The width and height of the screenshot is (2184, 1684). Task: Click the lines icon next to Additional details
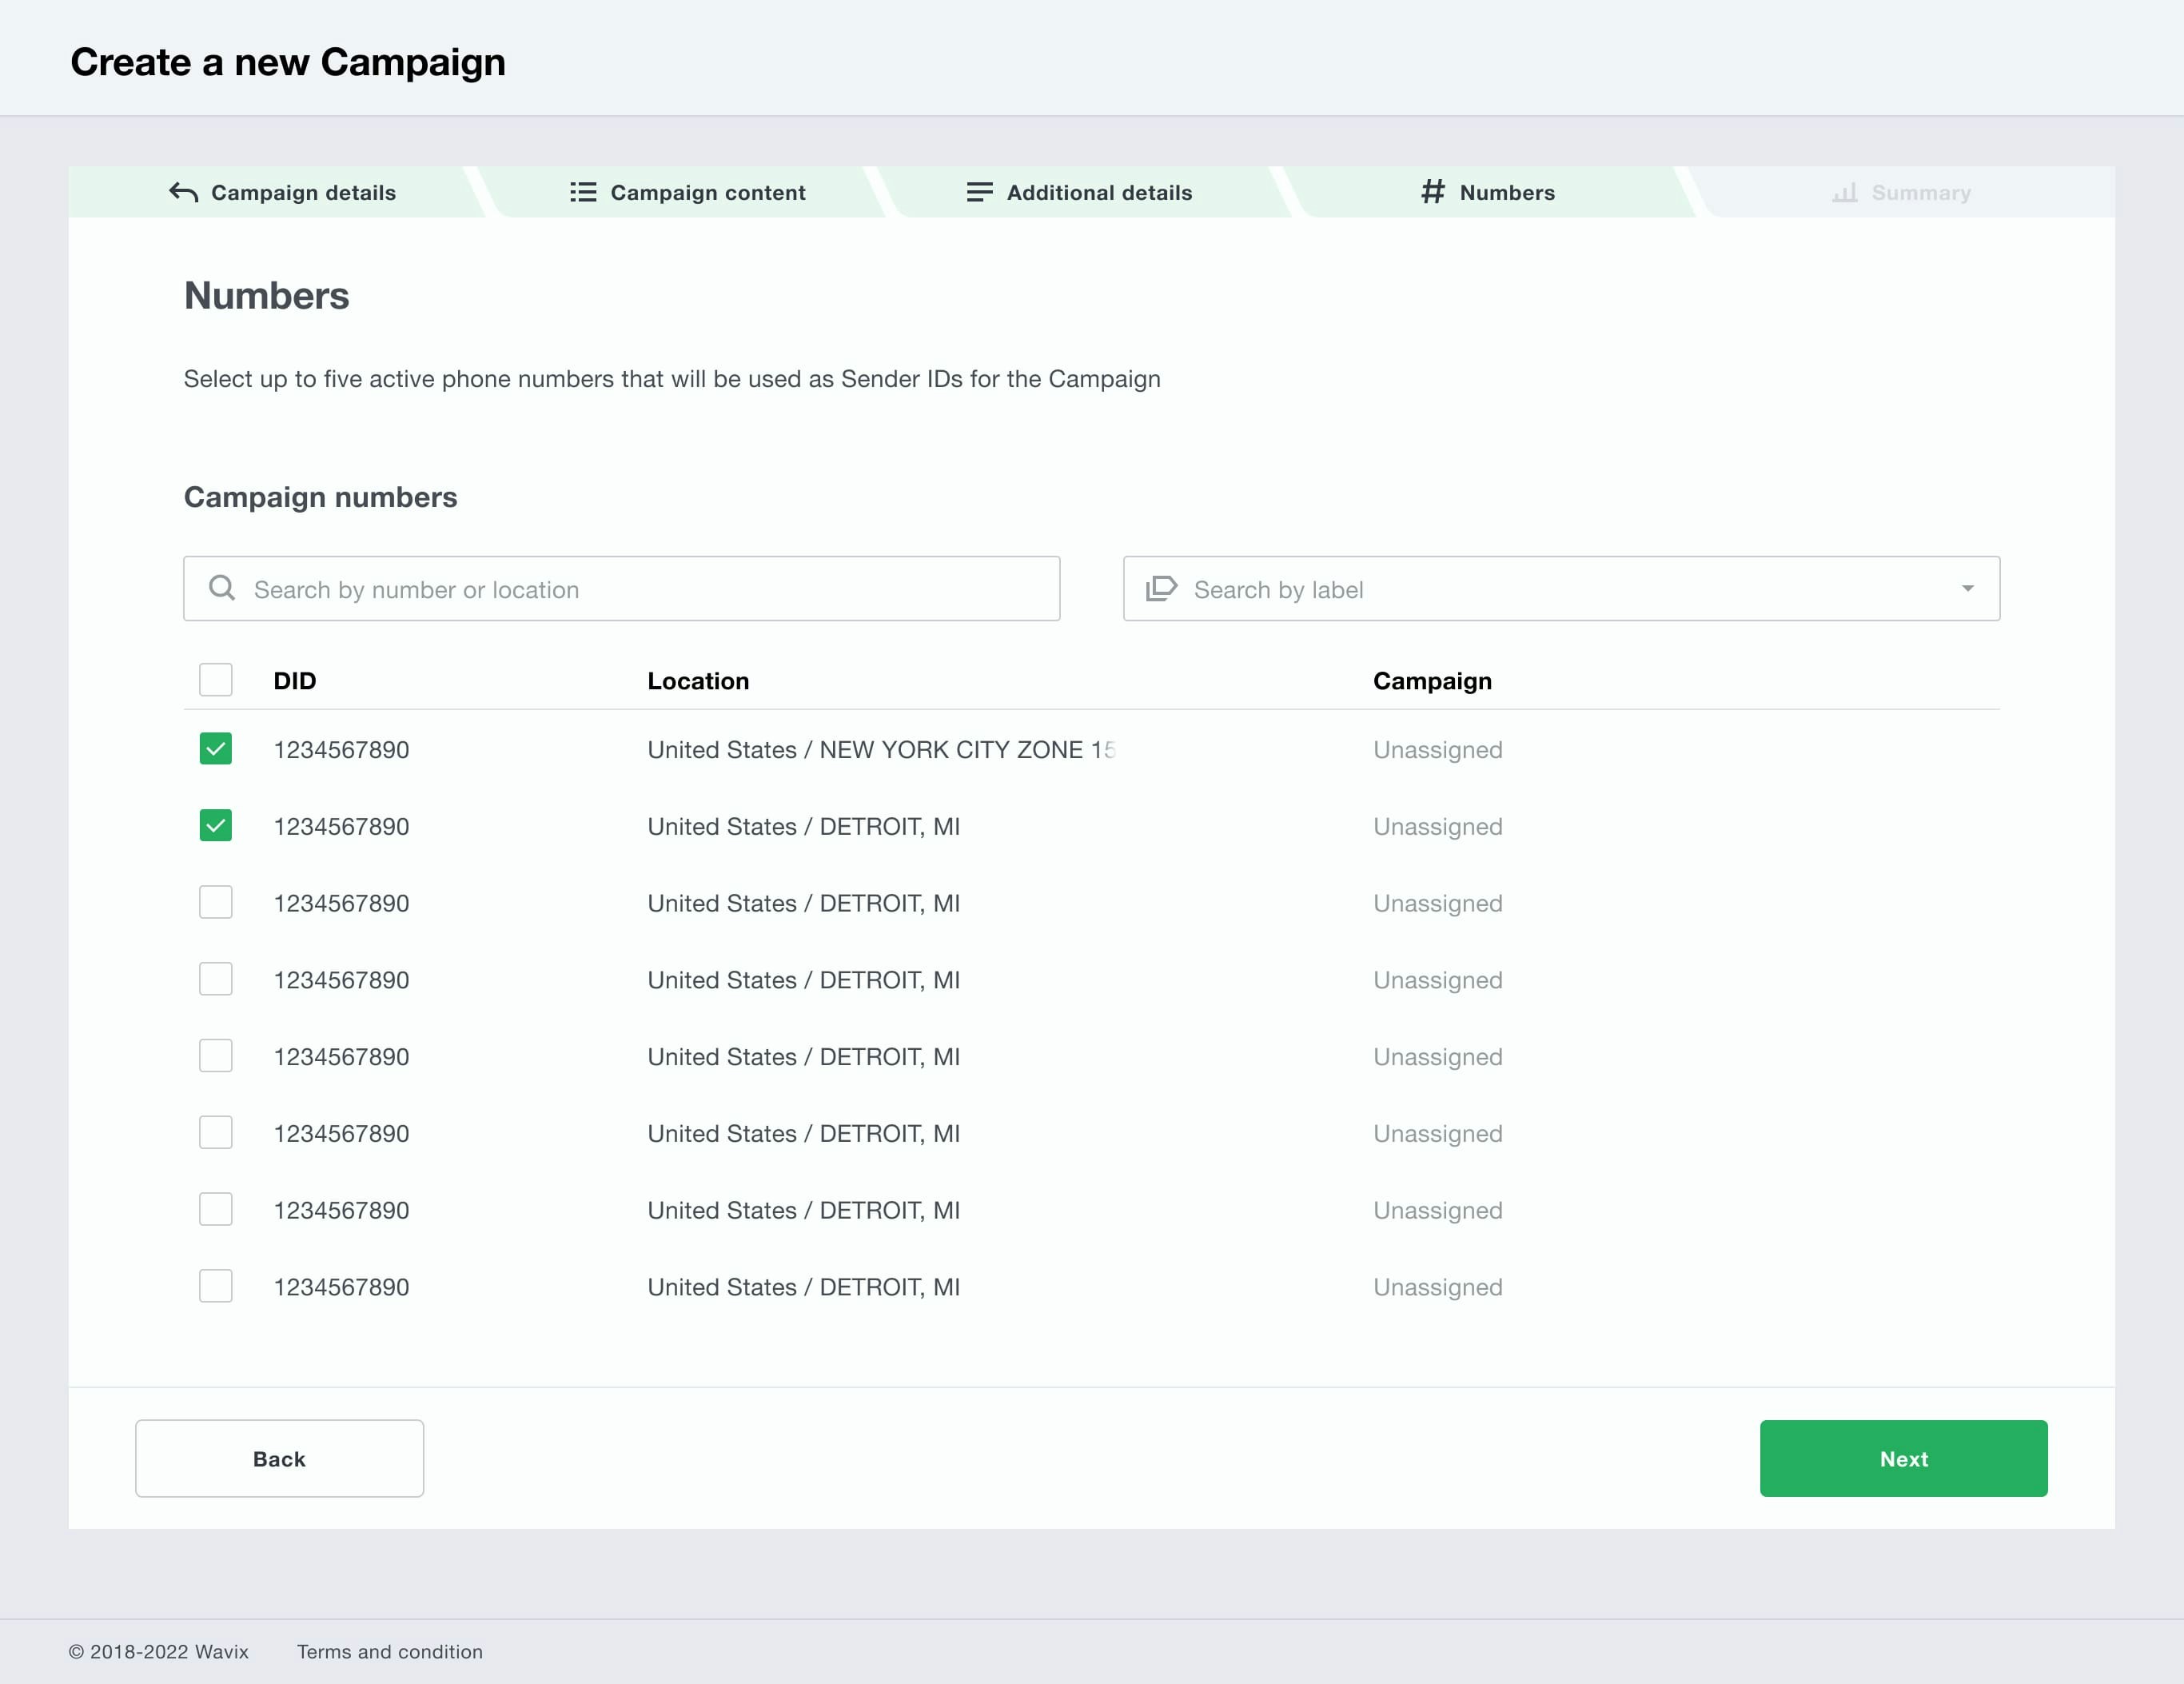tap(979, 192)
